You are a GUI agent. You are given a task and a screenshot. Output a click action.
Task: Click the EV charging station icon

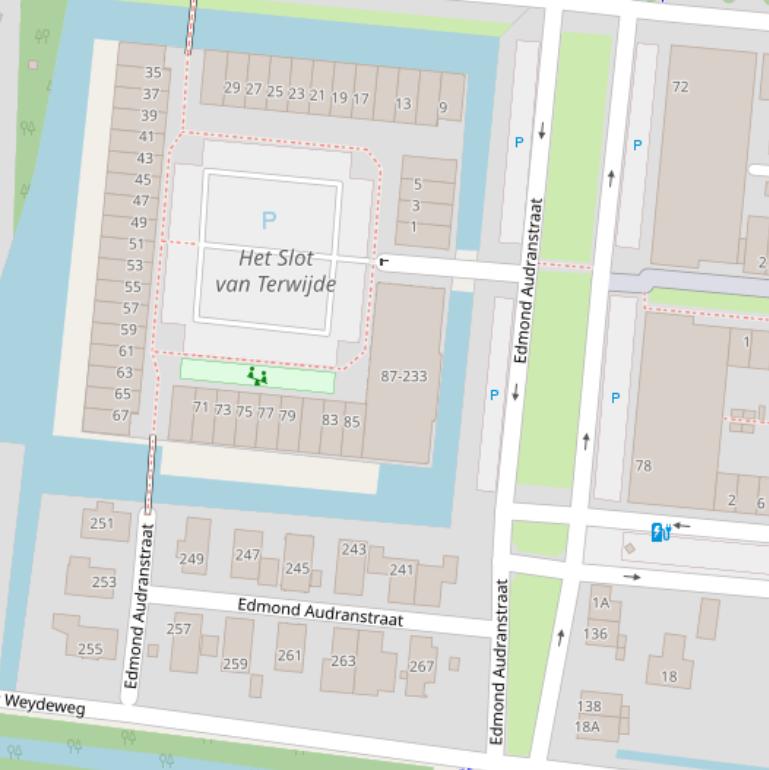click(x=659, y=533)
